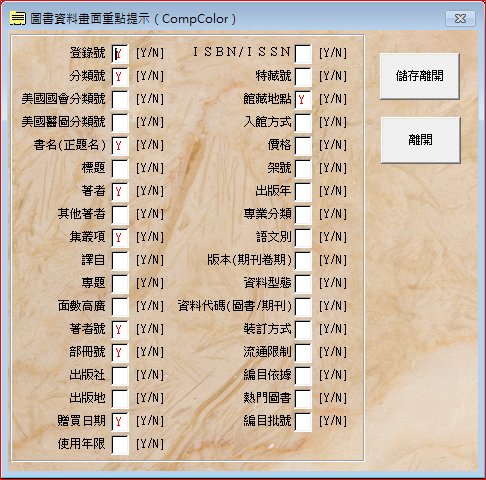The image size is (486, 480).
Task: Click the 美國國會分類號 label text
Action: click(x=63, y=99)
